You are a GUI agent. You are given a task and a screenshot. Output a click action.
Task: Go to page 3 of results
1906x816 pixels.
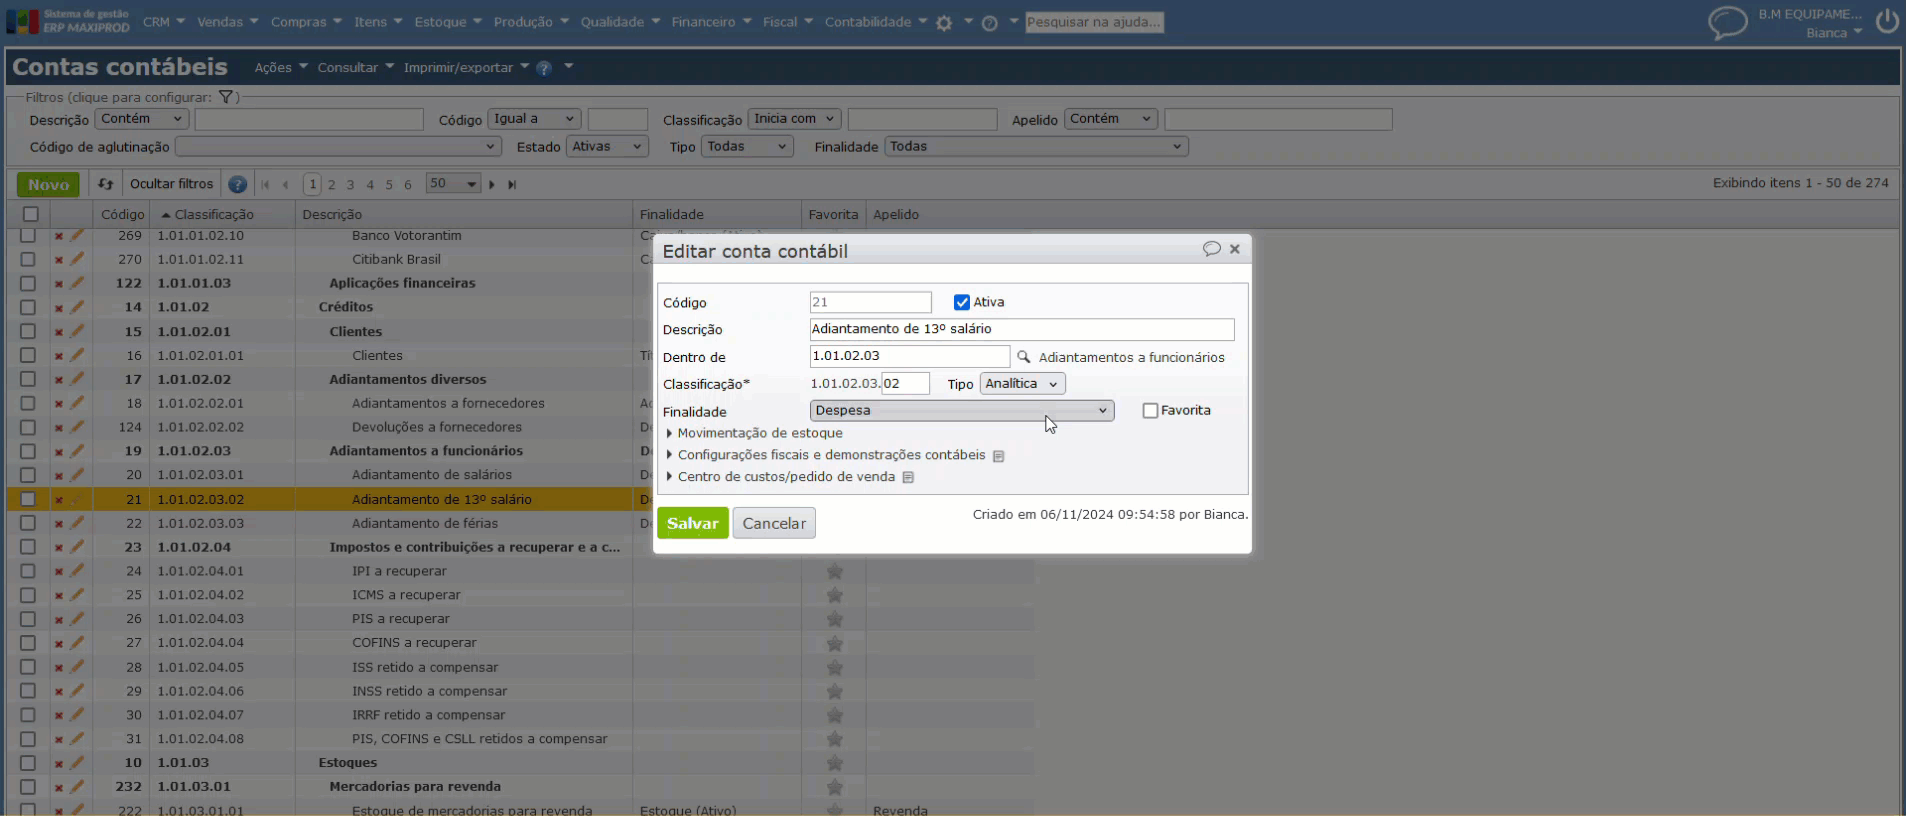[x=350, y=185]
